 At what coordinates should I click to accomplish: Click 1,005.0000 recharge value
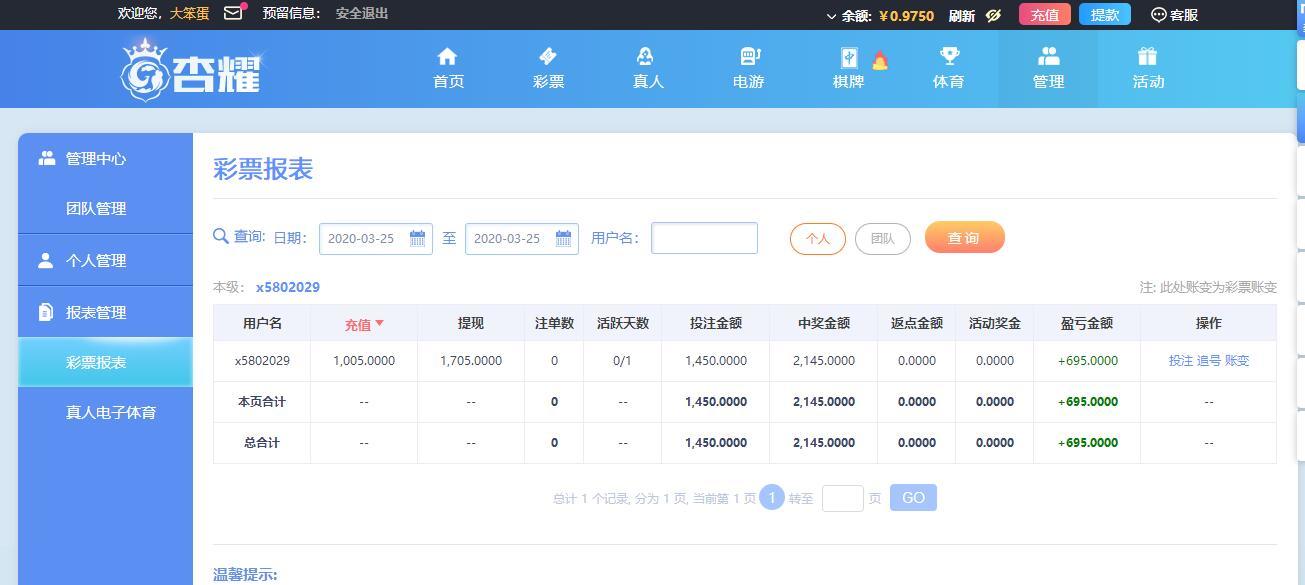(364, 361)
